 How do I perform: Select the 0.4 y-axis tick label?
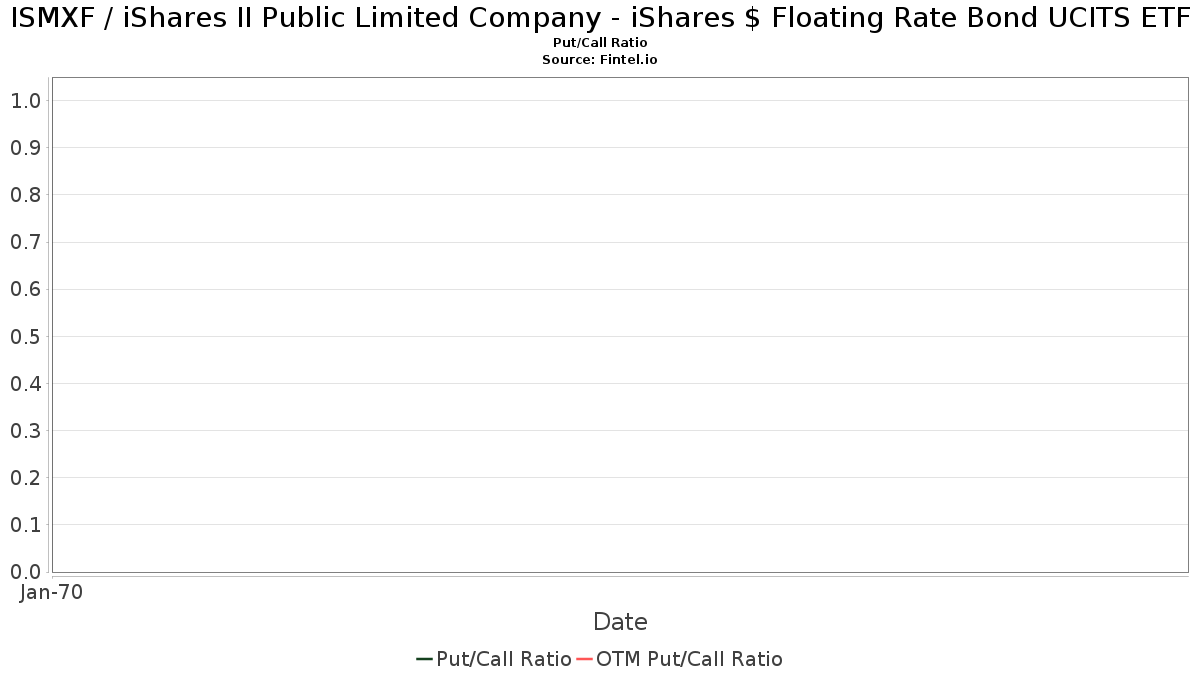point(25,383)
